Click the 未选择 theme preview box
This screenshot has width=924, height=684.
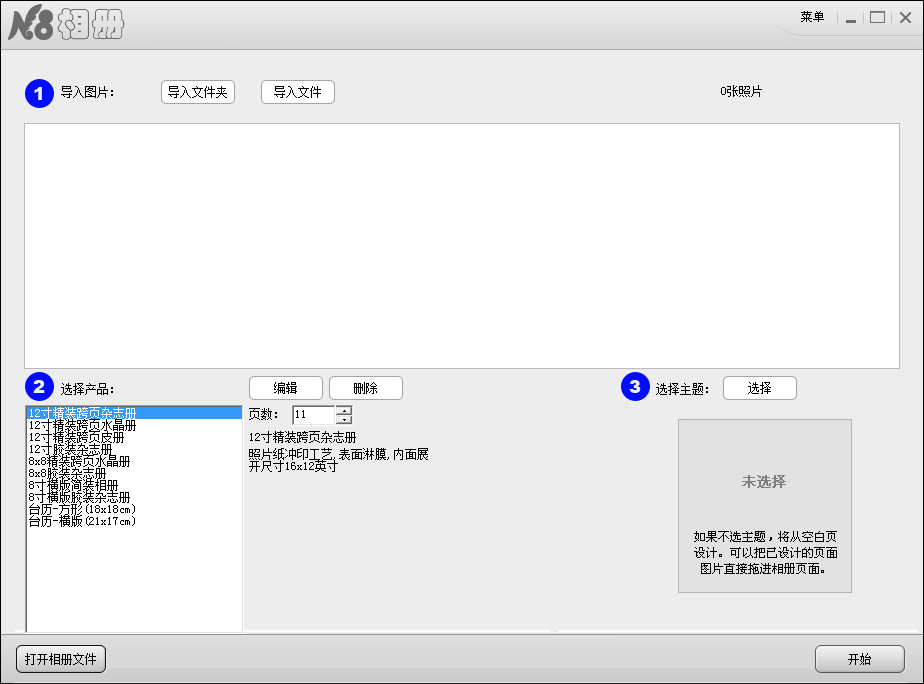[x=765, y=482]
